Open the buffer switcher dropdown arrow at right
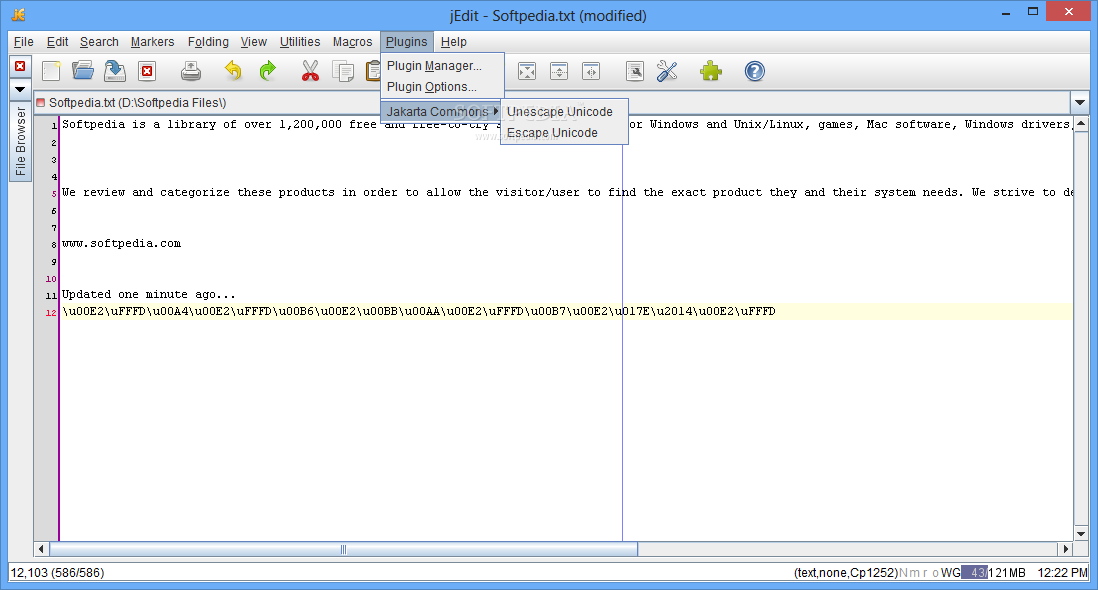This screenshot has height=590, width=1098. tap(1080, 103)
